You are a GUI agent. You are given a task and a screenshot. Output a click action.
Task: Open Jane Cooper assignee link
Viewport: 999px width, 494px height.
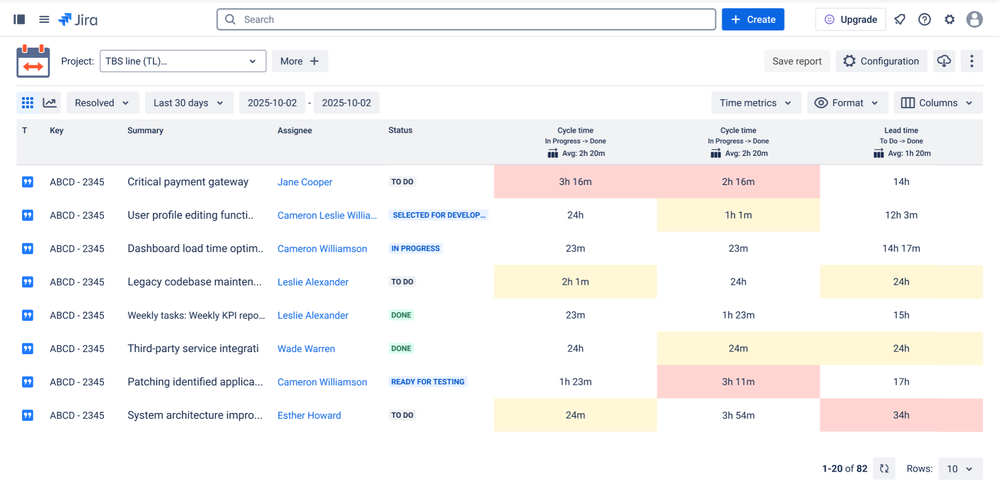305,182
